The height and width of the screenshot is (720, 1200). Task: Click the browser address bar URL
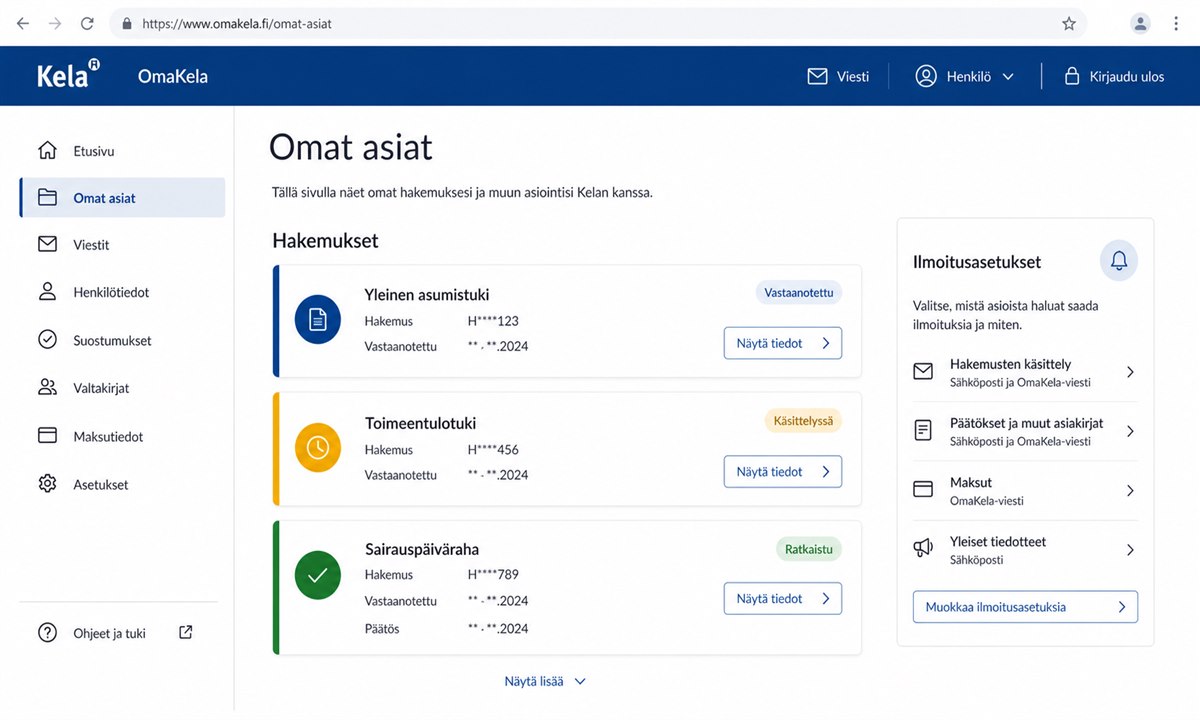237,23
